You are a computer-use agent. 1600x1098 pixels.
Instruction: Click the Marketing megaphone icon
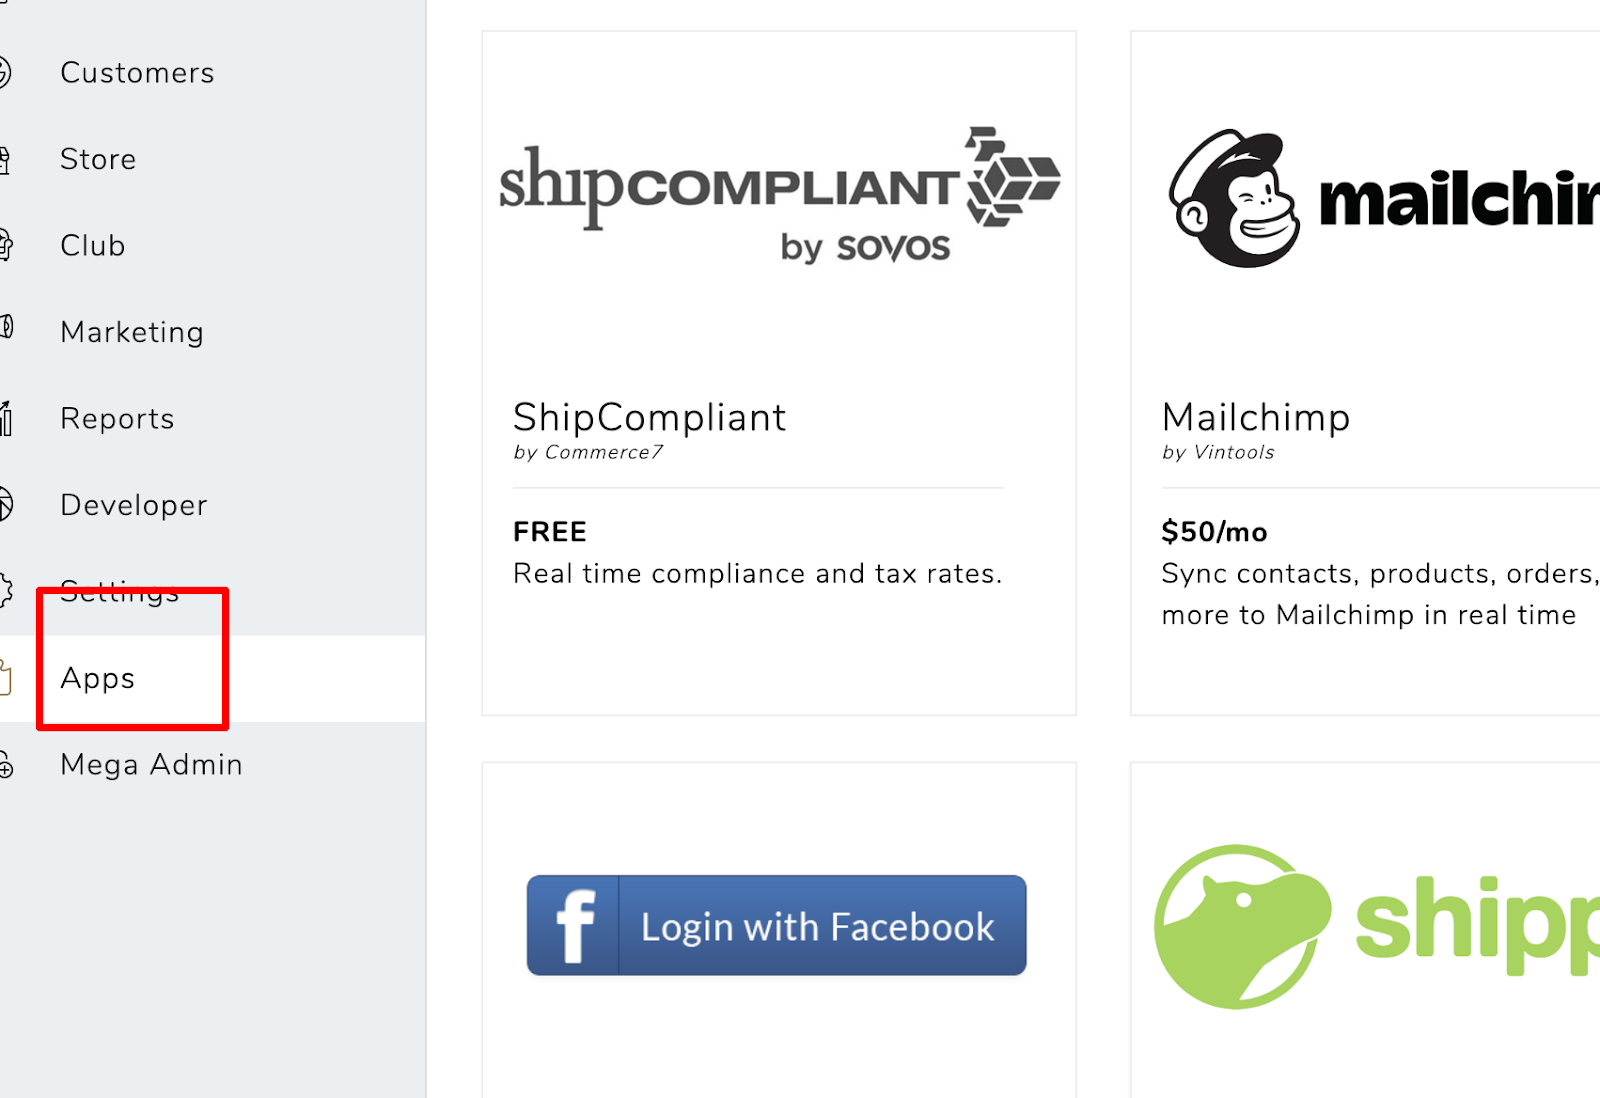(5, 327)
